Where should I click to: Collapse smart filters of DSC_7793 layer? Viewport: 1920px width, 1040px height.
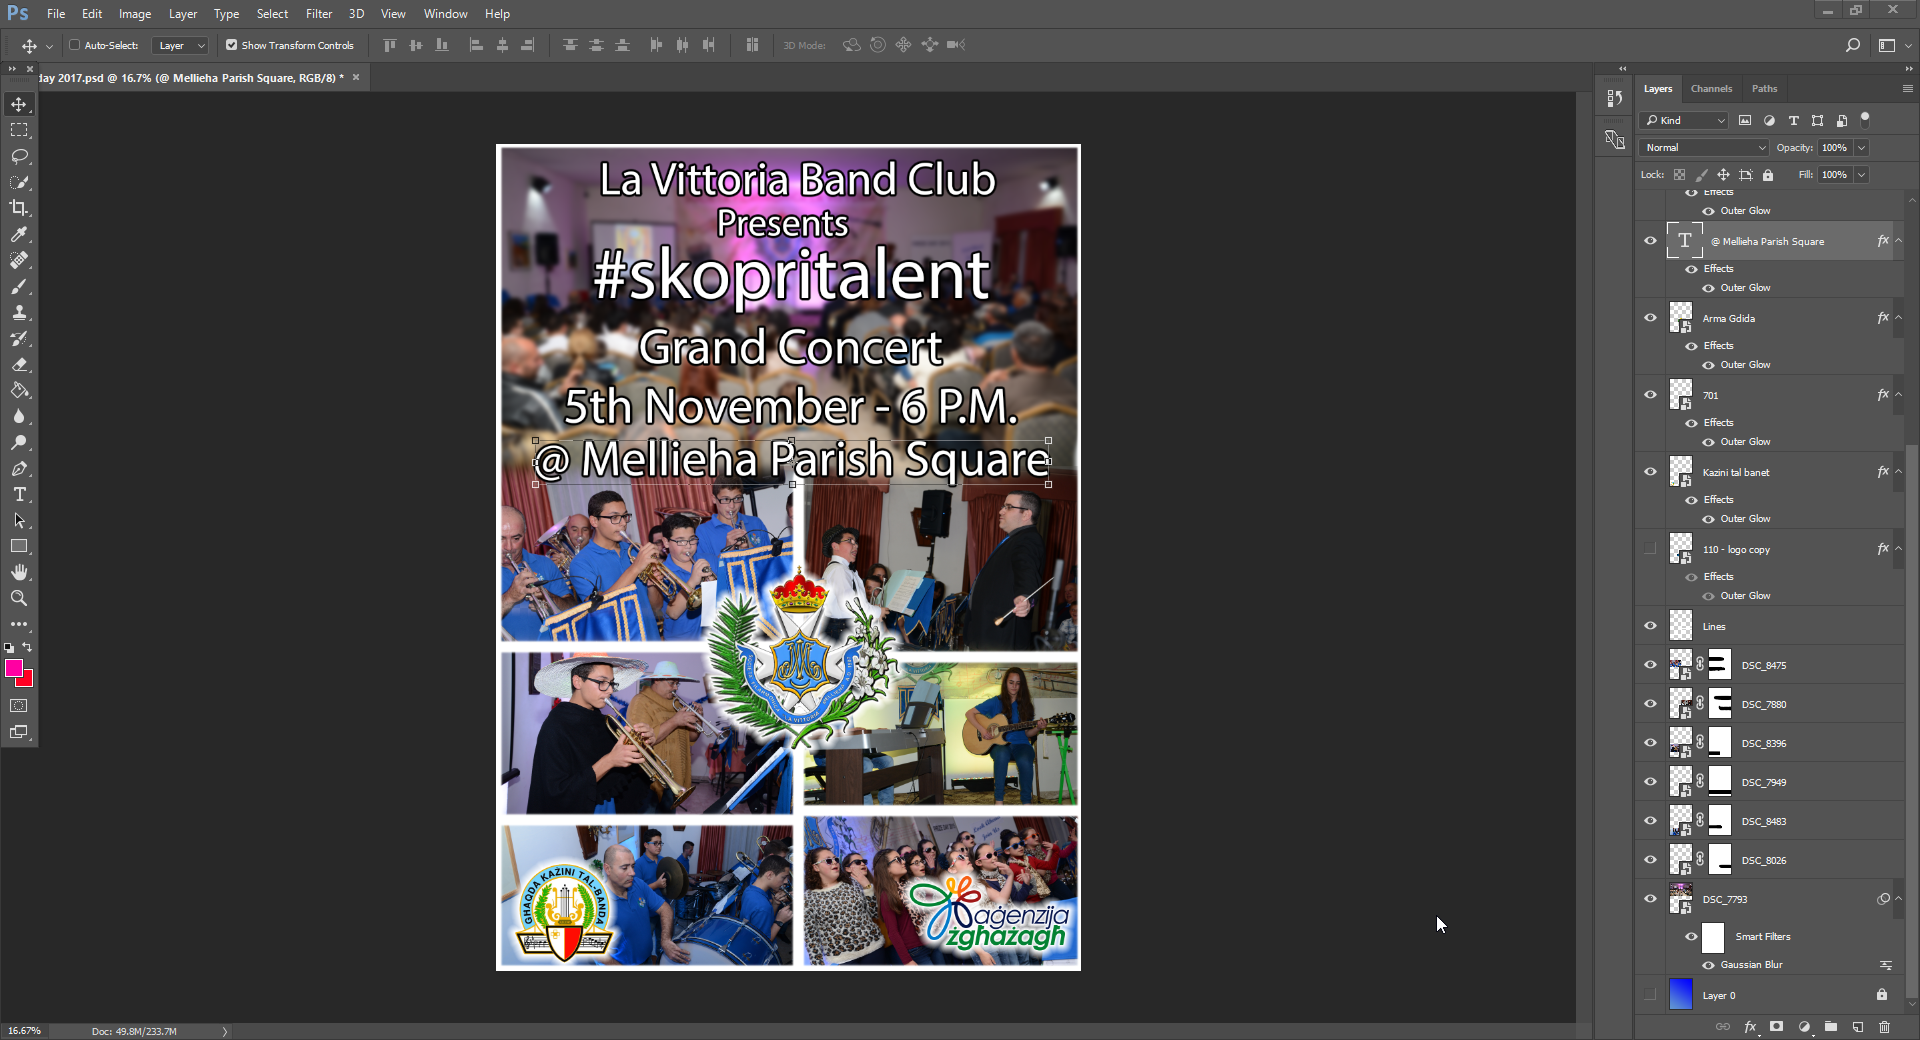tap(1898, 899)
